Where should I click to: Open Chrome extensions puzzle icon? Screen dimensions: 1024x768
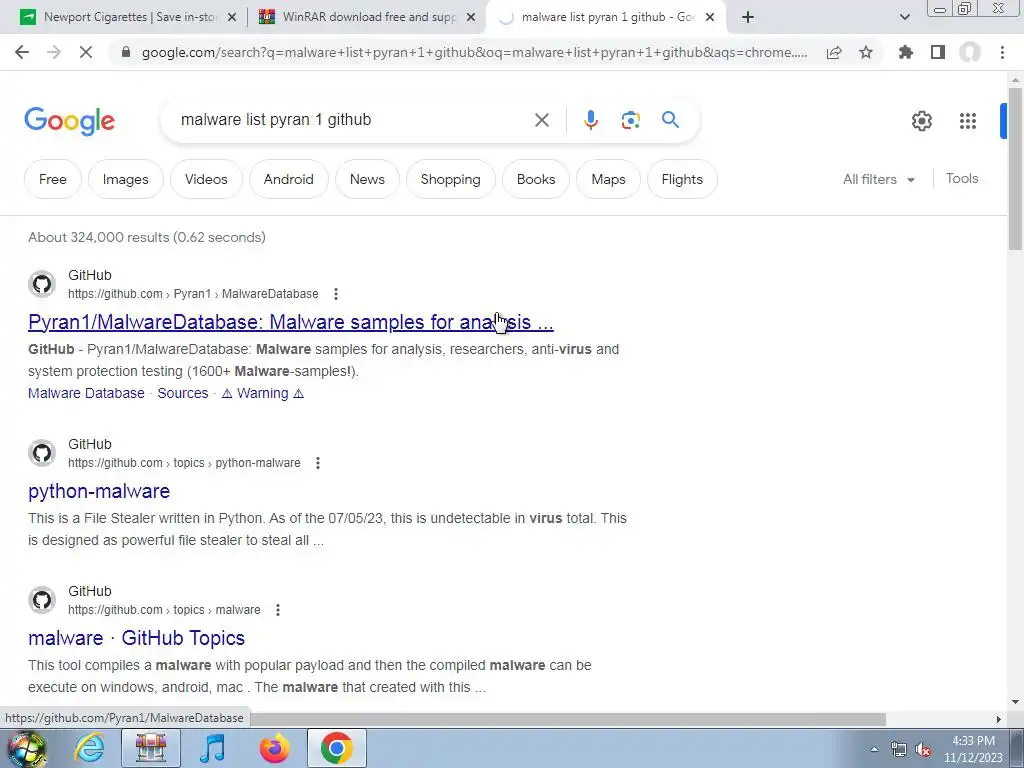(906, 52)
